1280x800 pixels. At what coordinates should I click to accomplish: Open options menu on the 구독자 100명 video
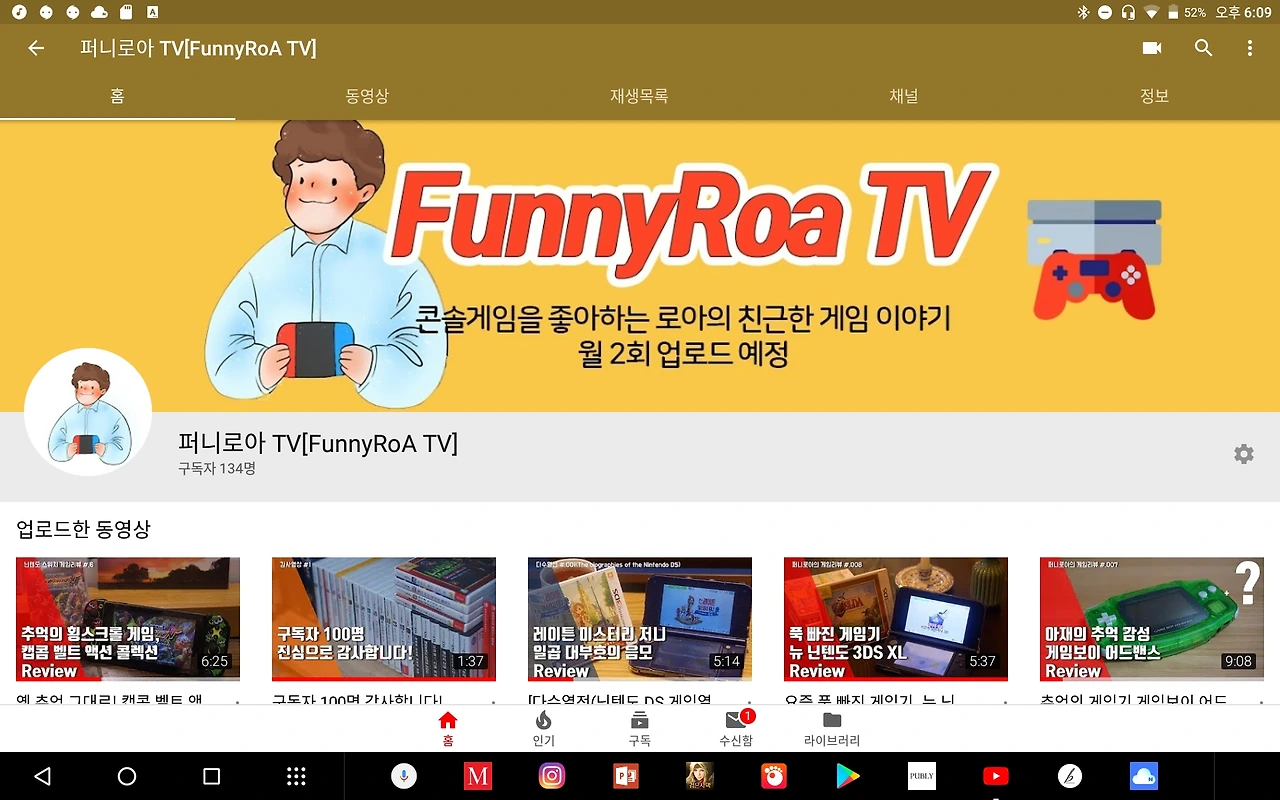click(x=495, y=704)
